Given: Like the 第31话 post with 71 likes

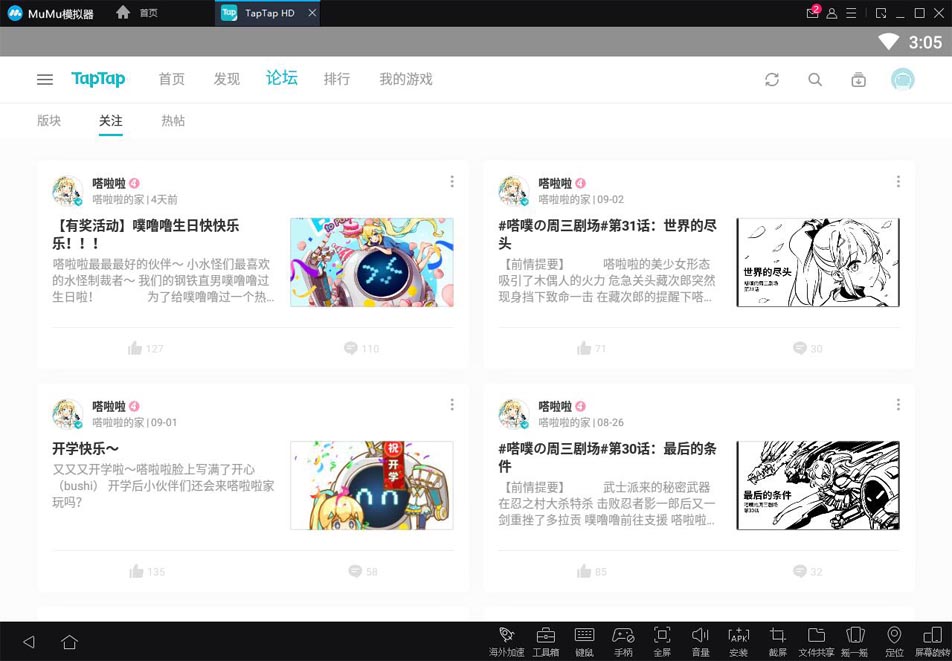Looking at the screenshot, I should (592, 348).
